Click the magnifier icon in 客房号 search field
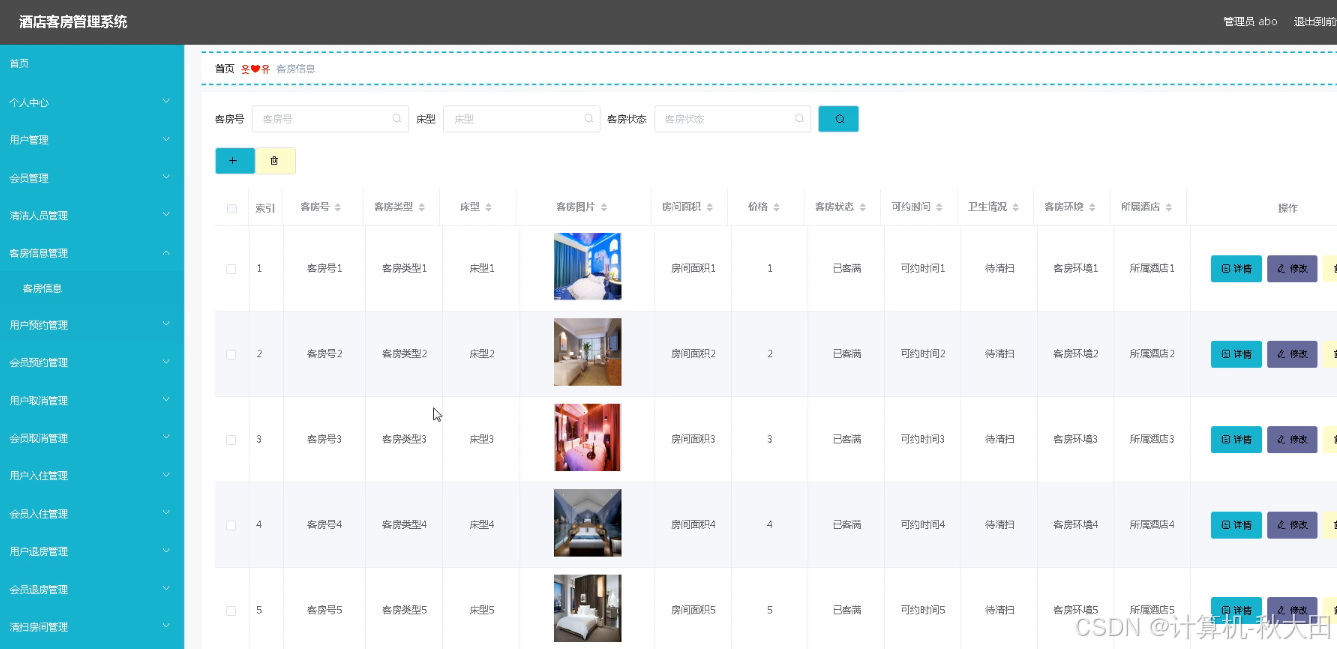The image size is (1337, 649). coord(397,119)
